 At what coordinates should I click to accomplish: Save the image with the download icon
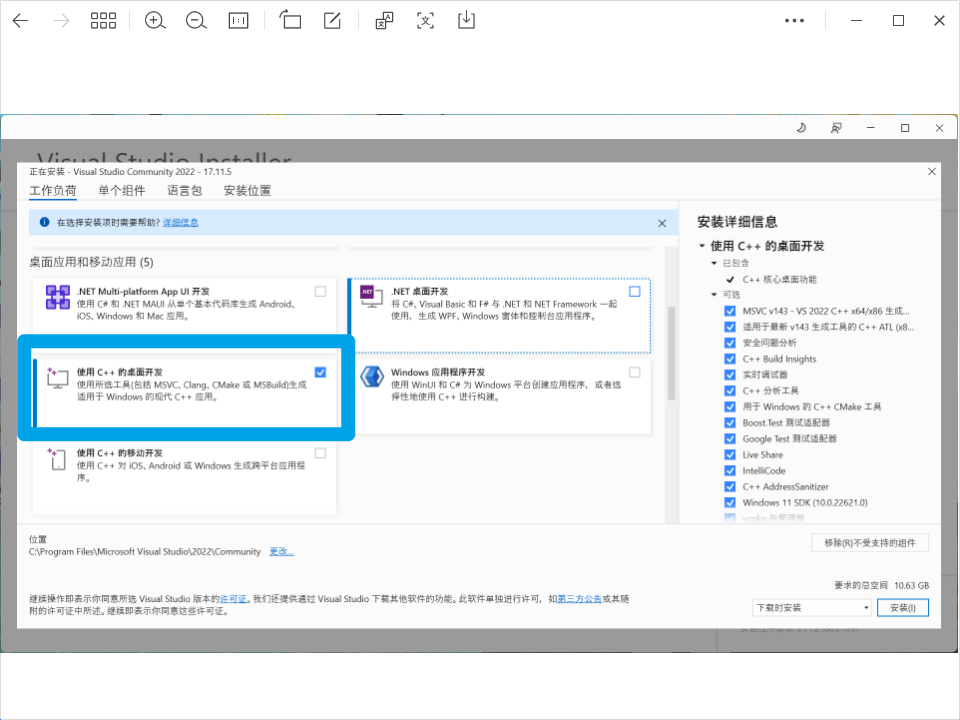tap(466, 20)
